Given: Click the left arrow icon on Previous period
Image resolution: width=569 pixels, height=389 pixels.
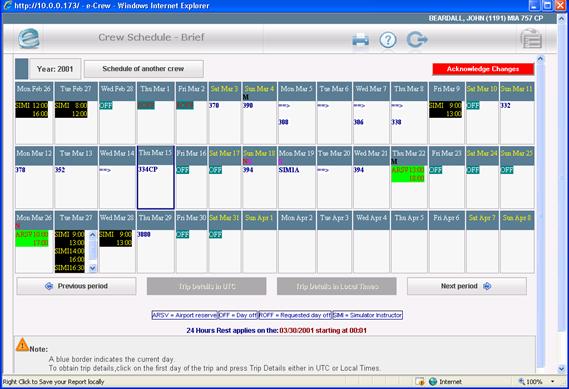Looking at the screenshot, I should click(49, 286).
